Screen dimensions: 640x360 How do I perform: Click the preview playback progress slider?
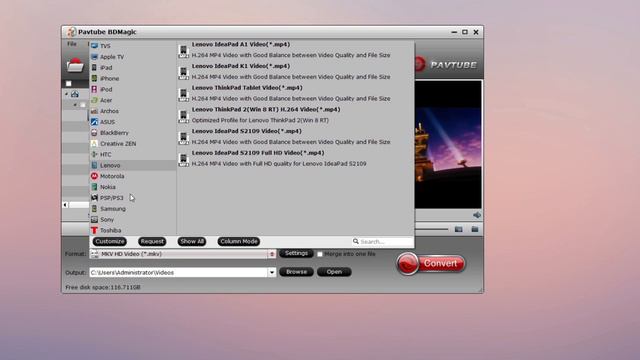tap(431, 229)
